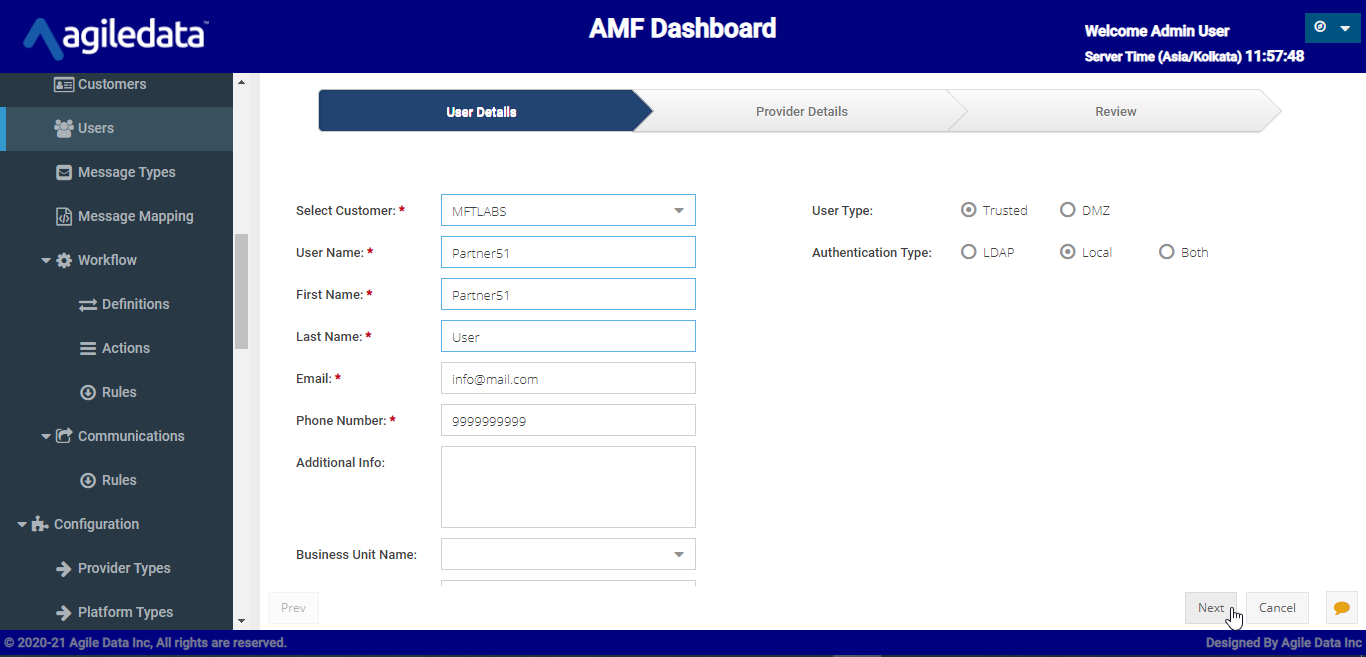Click the Users group icon in sidebar
The width and height of the screenshot is (1366, 657).
coord(64,128)
